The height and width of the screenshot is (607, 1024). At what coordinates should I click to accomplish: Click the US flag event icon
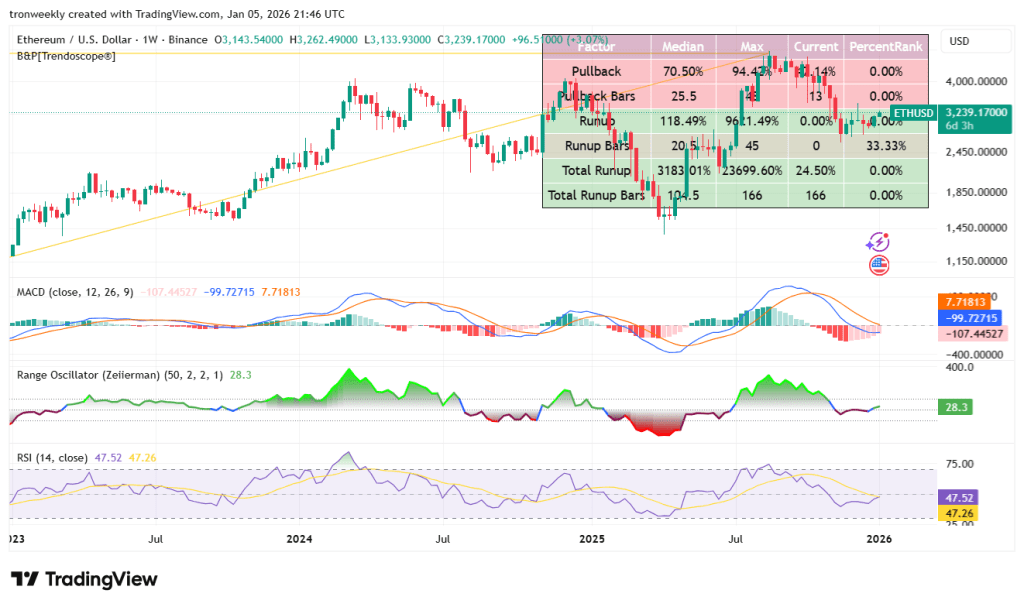pyautogui.click(x=879, y=265)
